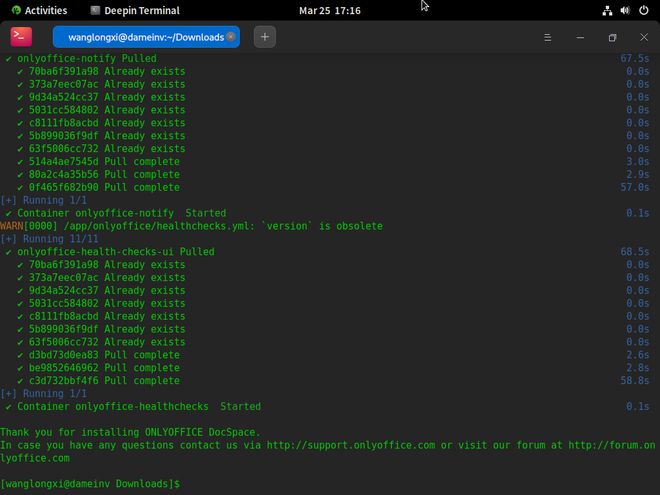Click the WARN version is obsolete line
This screenshot has width=660, height=495.
pyautogui.click(x=192, y=226)
